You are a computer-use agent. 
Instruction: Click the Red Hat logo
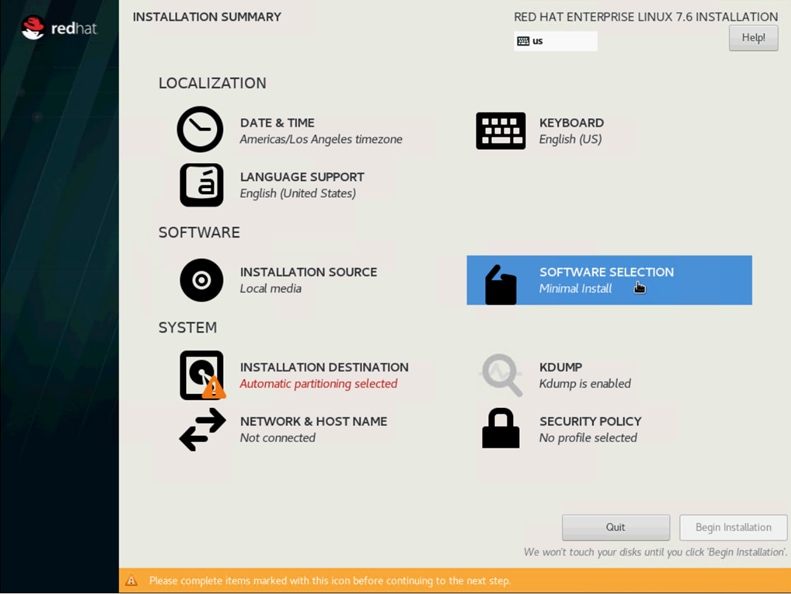(x=59, y=28)
